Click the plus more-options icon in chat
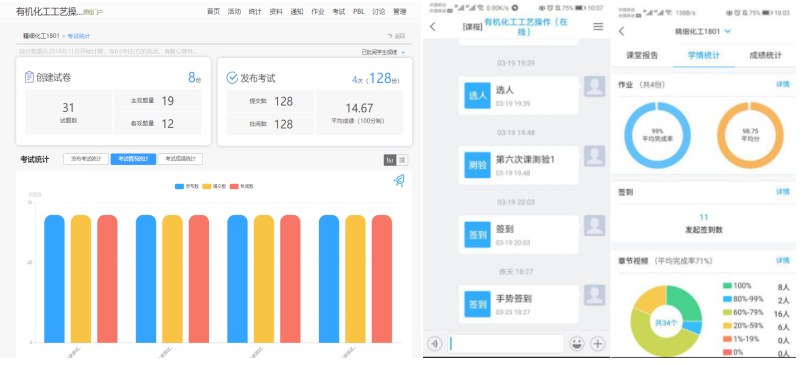 [x=597, y=344]
